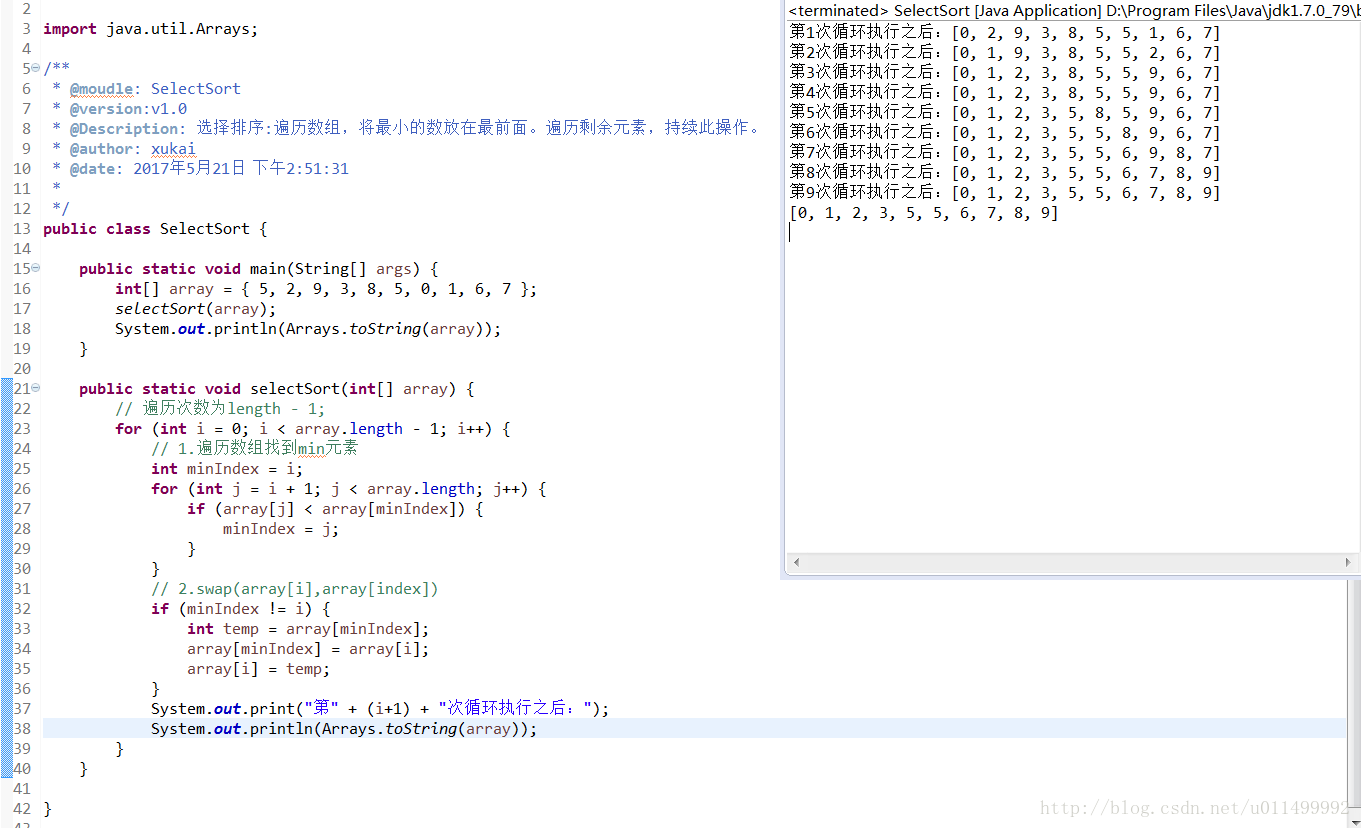The height and width of the screenshot is (828, 1361).
Task: Click 'System.out.println(Arrays.toString(array));' on line 18
Action: [308, 329]
